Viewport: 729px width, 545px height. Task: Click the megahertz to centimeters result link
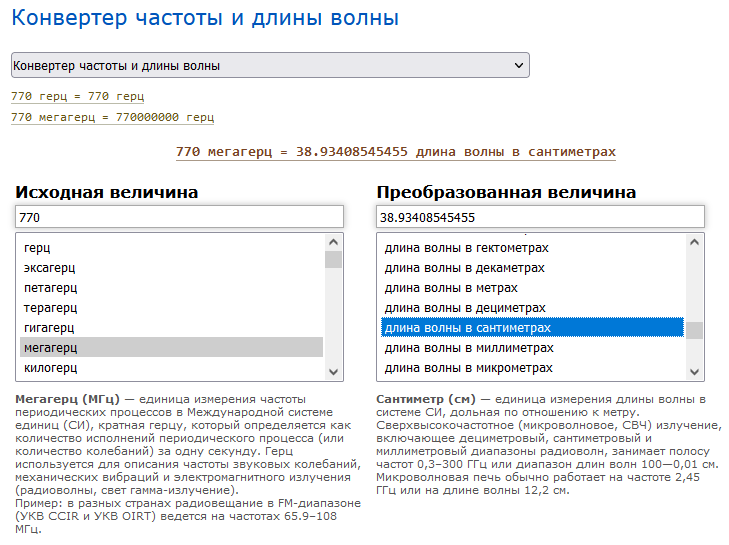[395, 152]
